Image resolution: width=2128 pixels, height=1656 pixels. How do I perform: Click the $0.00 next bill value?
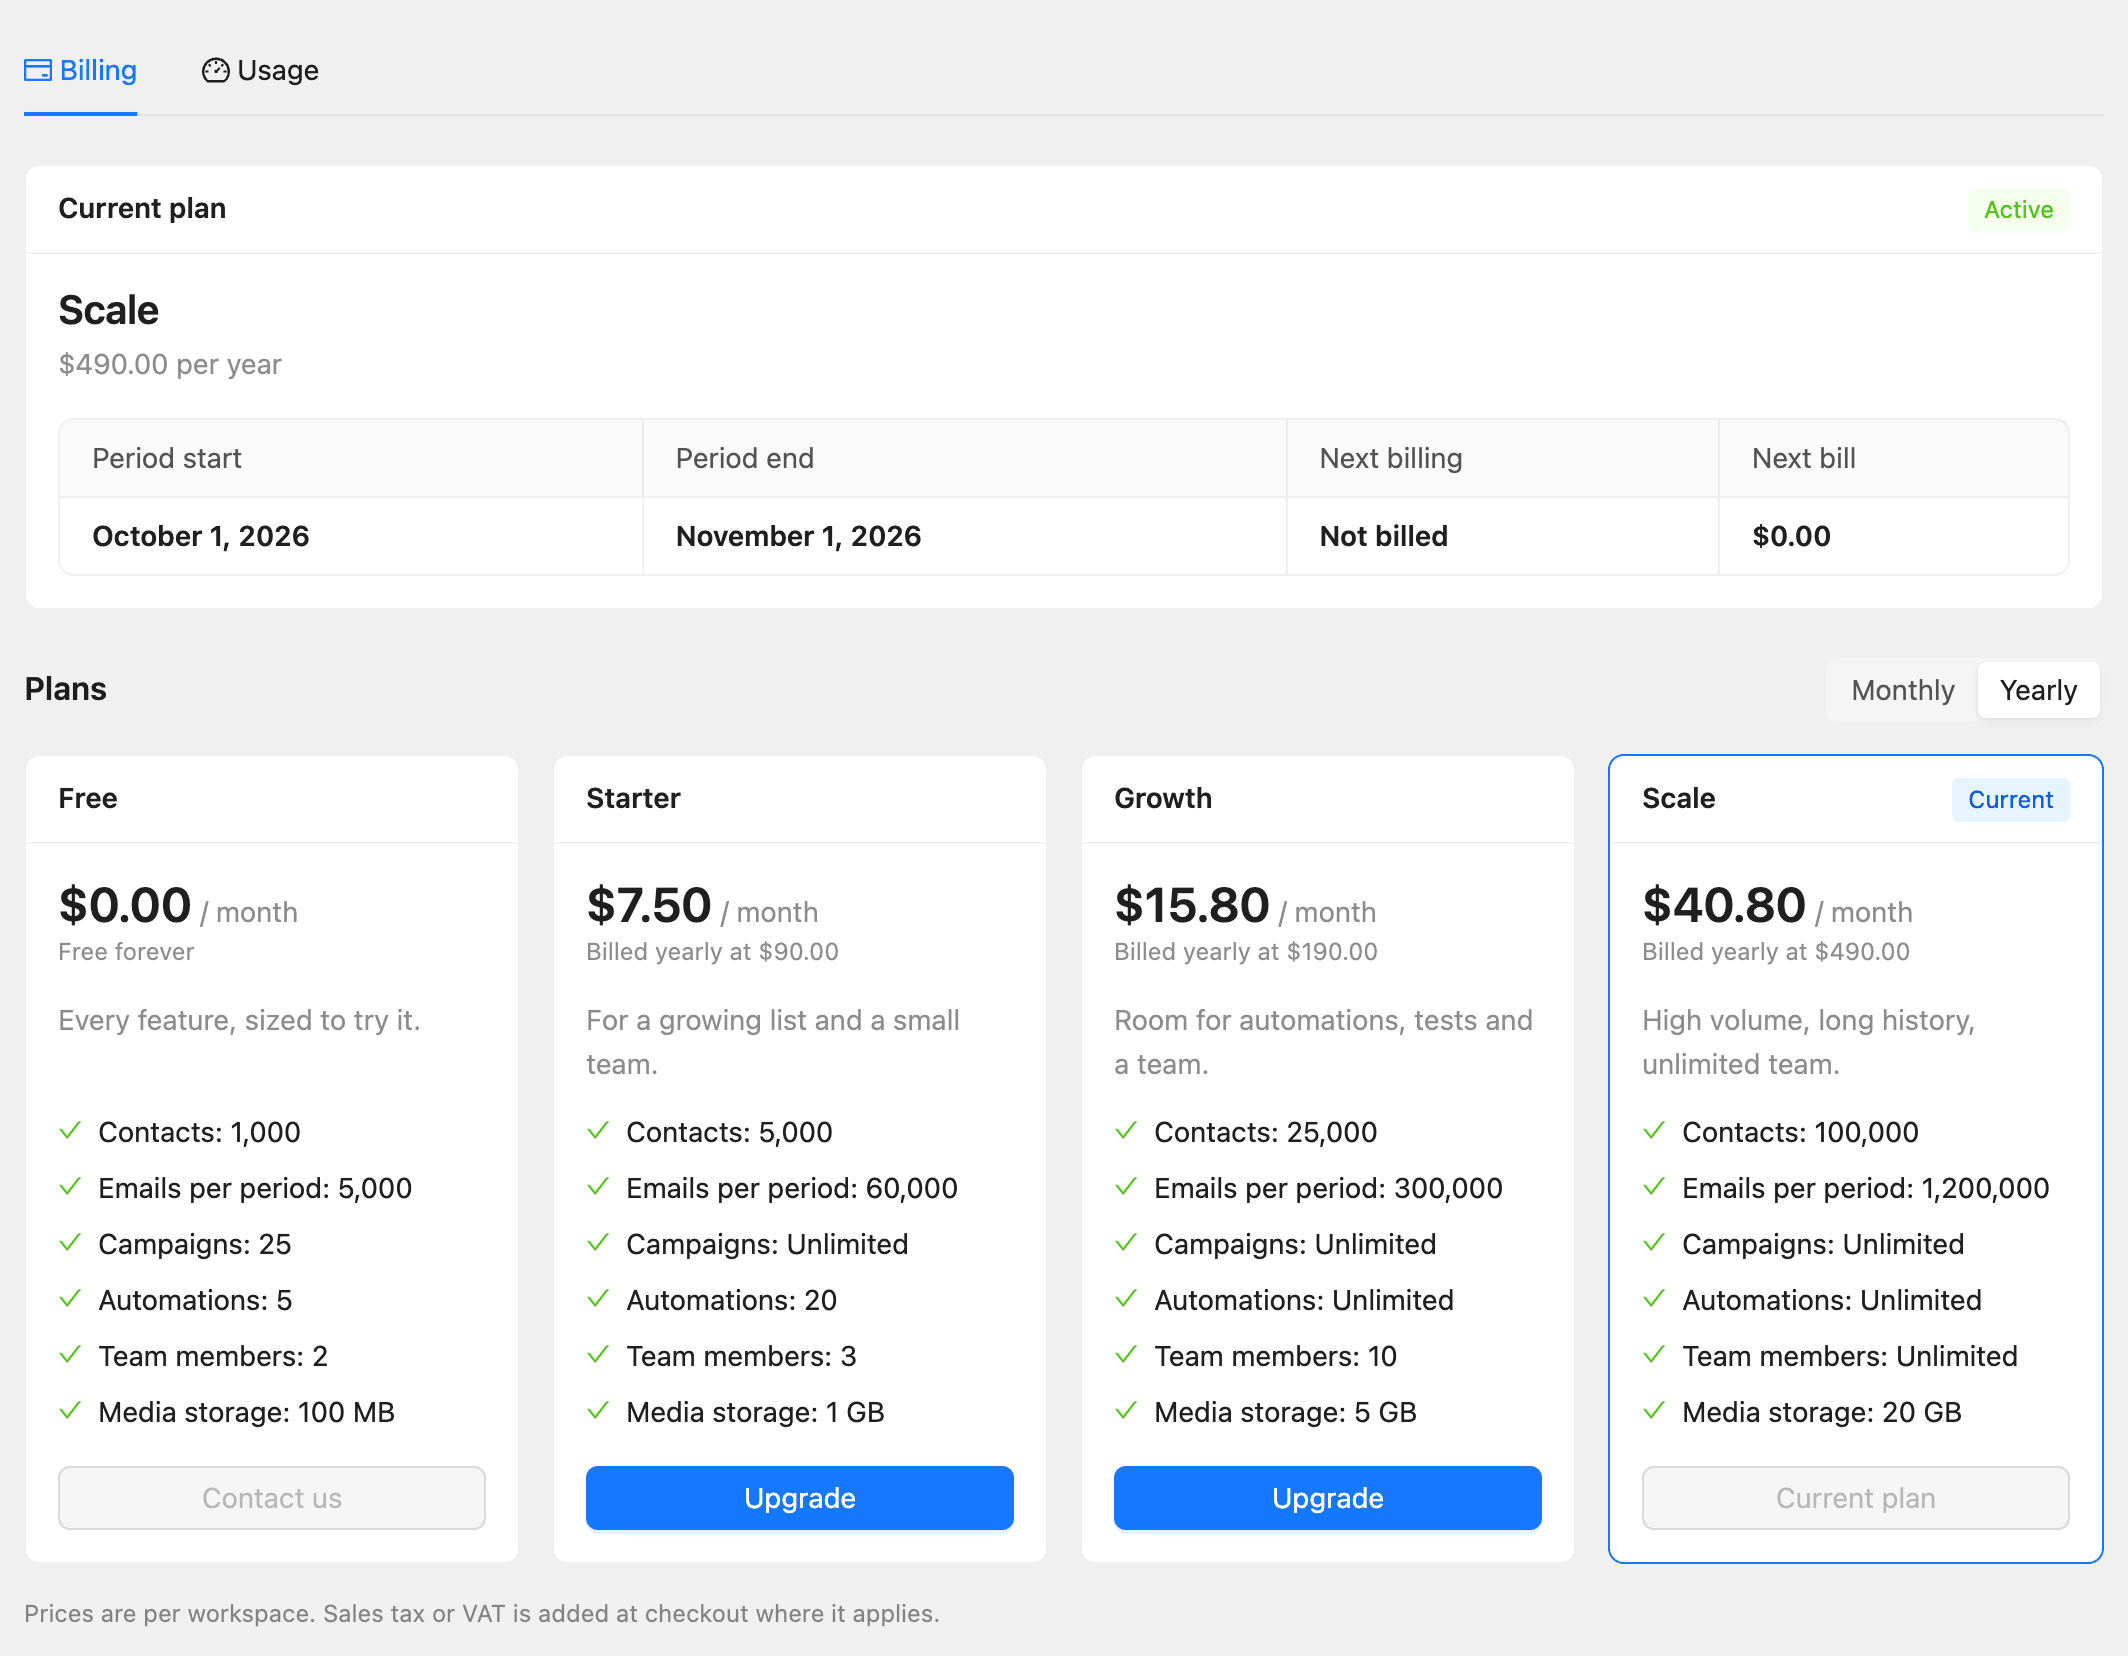pyautogui.click(x=1791, y=536)
